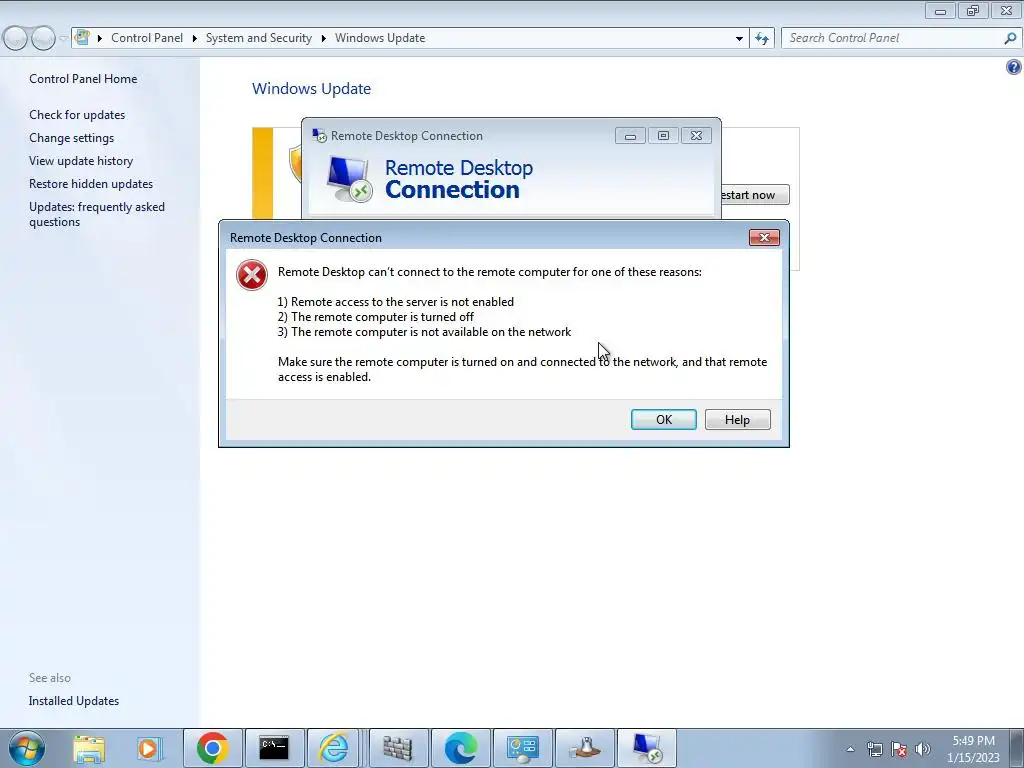Expand arrow before Control Panel breadcrumb

100,38
